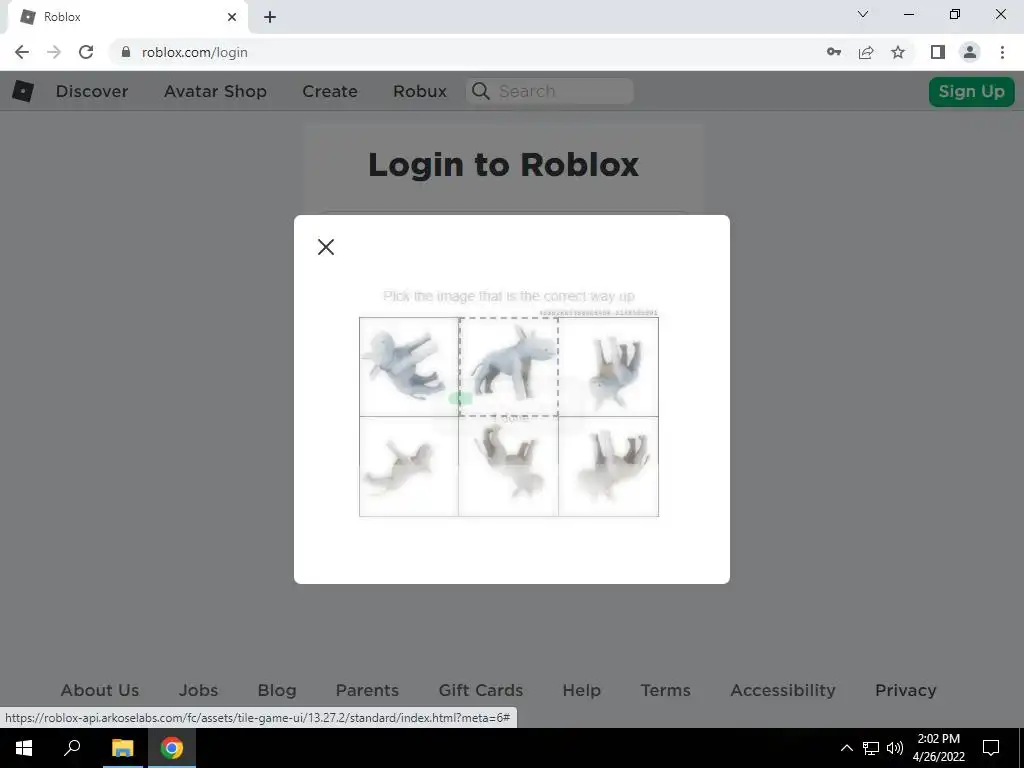Reload the Roblox login page

click(86, 52)
